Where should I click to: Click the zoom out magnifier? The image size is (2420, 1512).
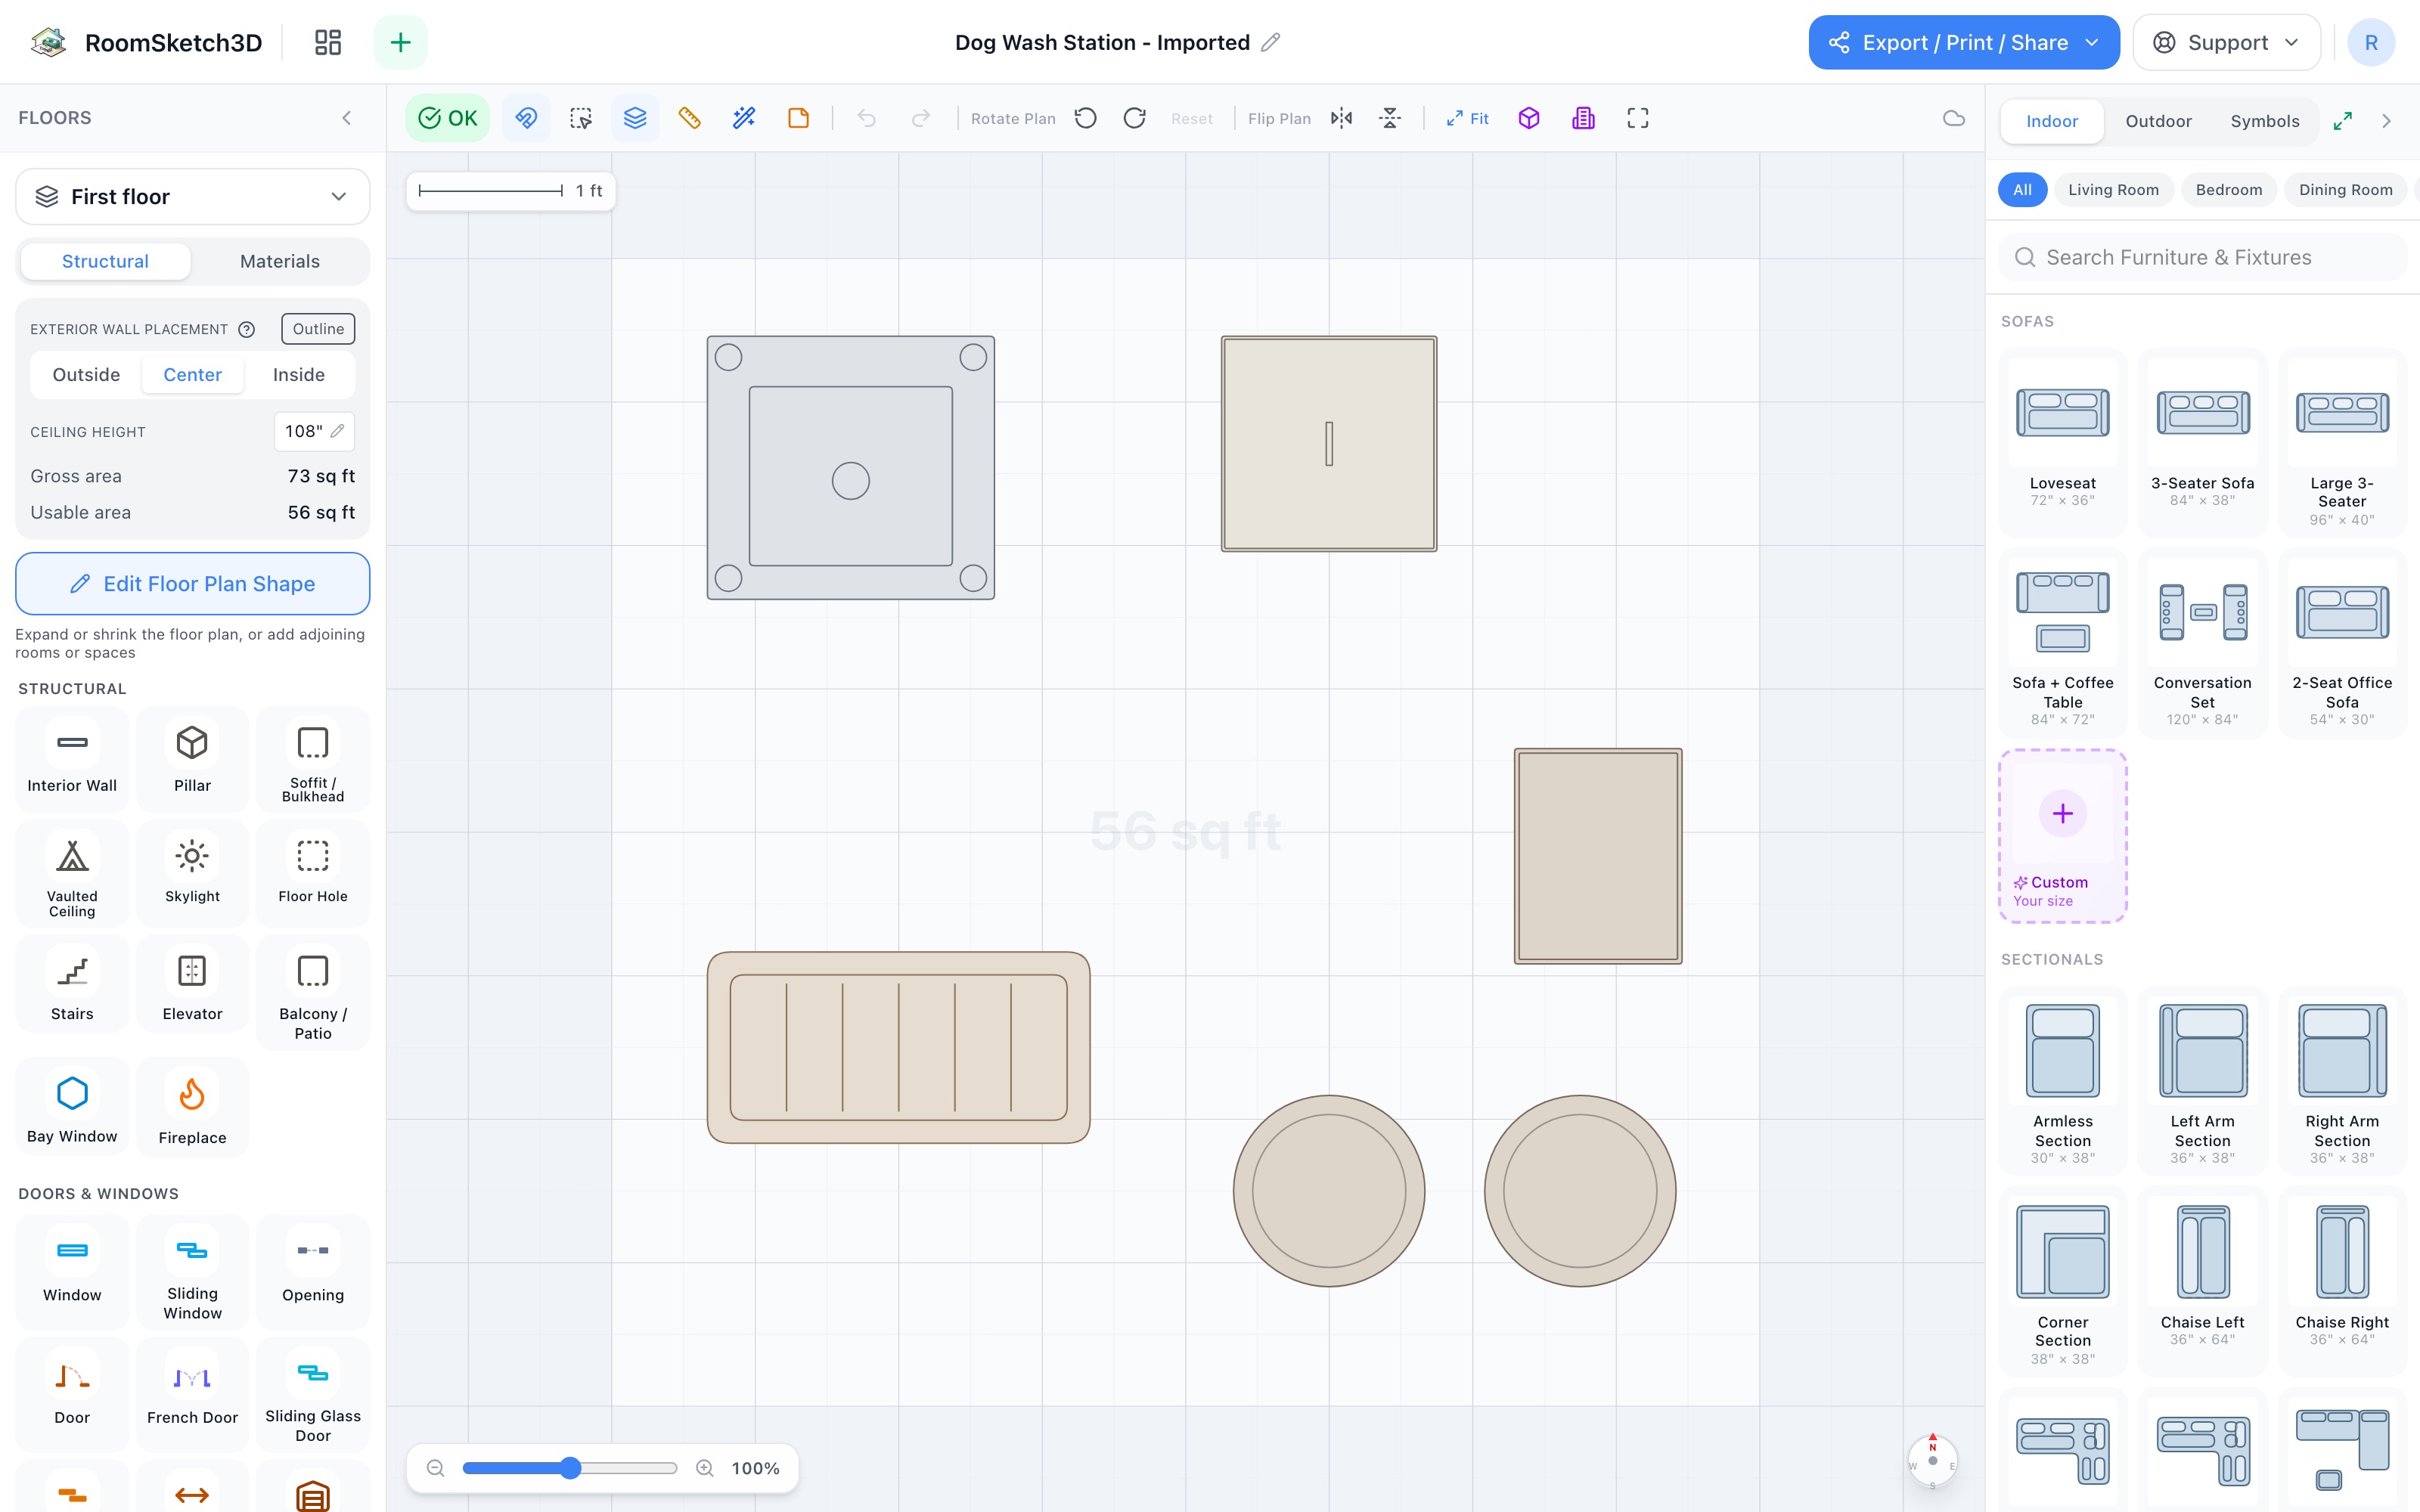coord(435,1468)
